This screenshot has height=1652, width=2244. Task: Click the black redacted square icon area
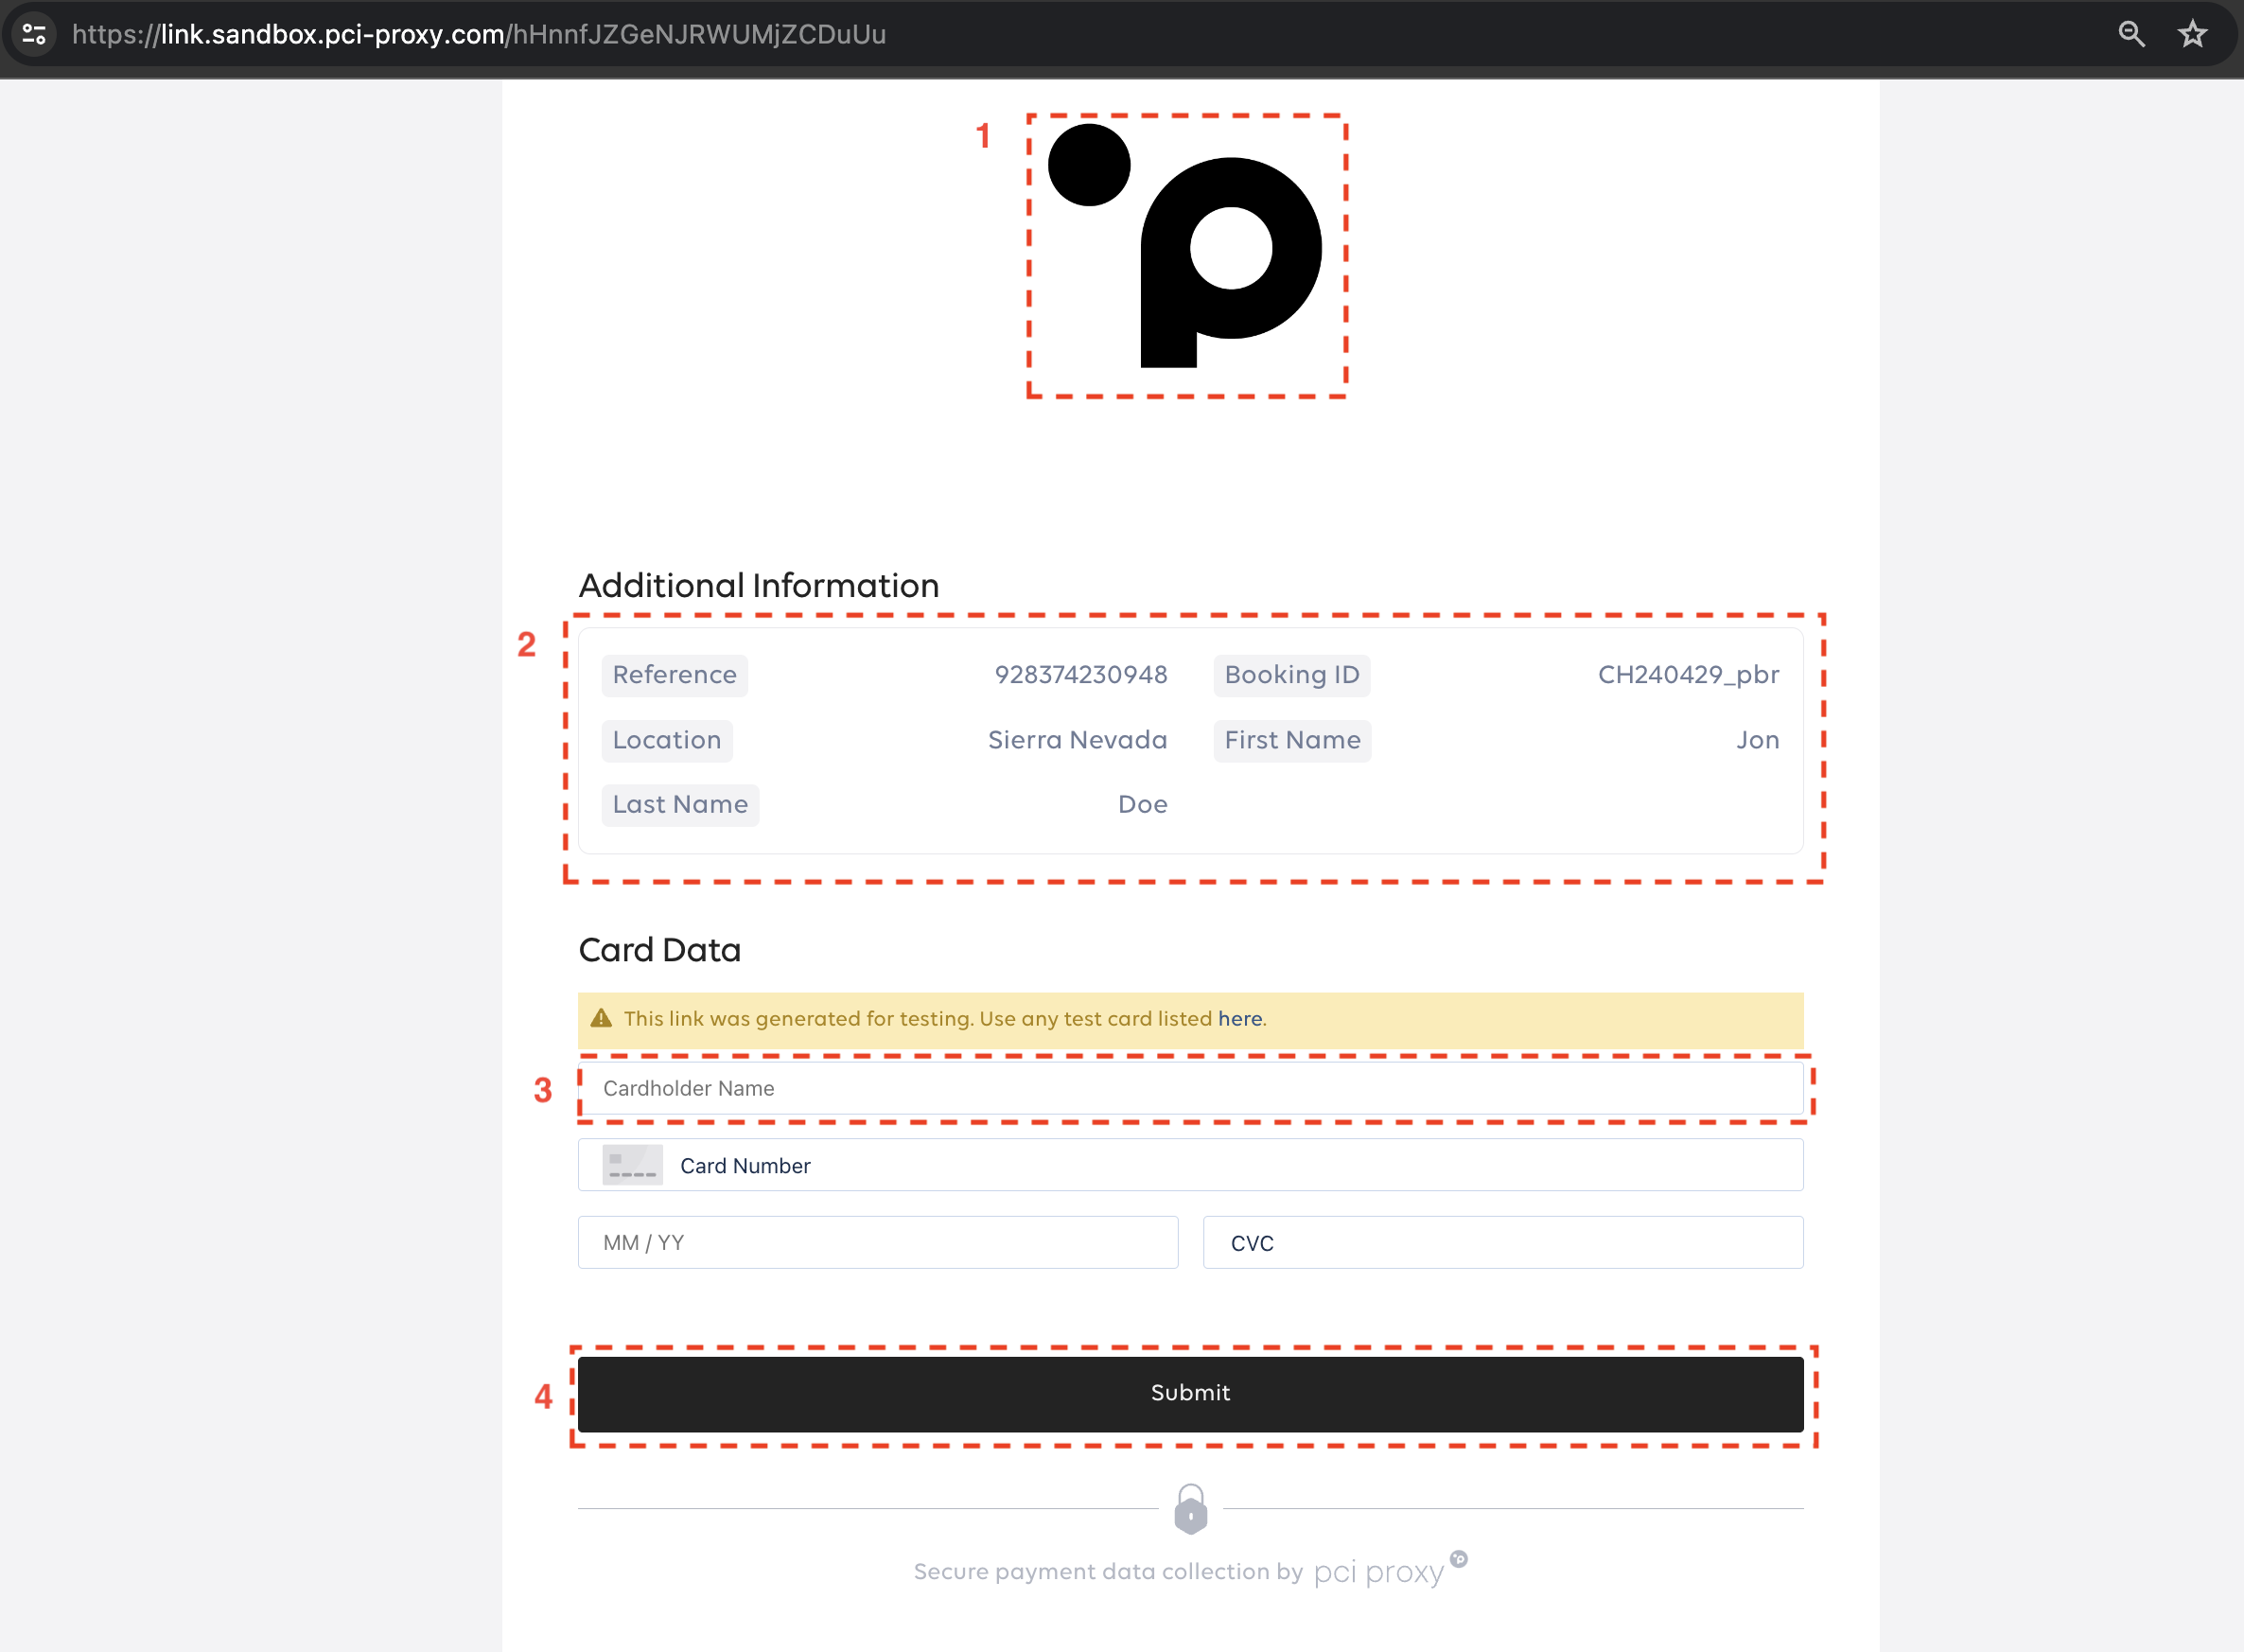pyautogui.click(x=1218, y=931)
